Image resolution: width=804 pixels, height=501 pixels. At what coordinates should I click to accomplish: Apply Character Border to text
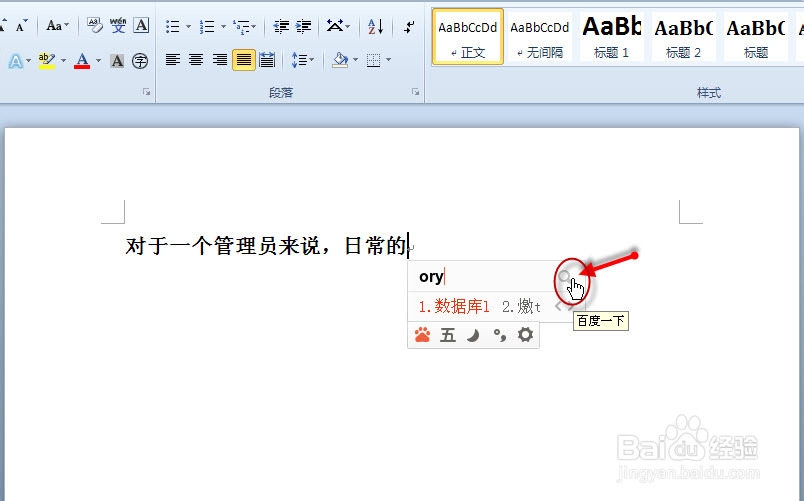point(141,25)
